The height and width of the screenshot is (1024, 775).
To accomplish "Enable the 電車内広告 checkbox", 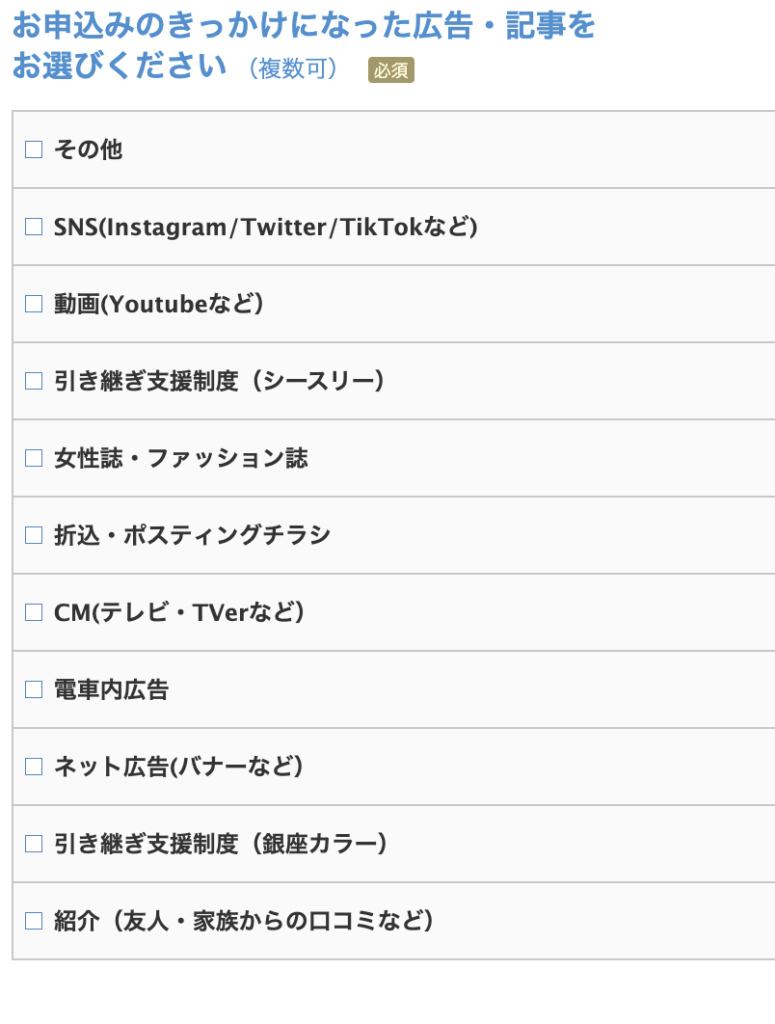I will pyautogui.click(x=34, y=689).
